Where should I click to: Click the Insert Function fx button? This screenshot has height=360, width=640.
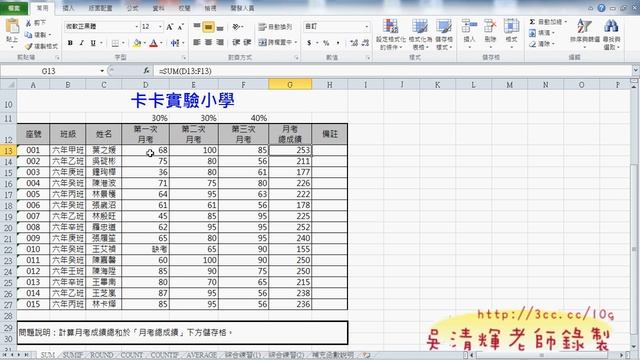coord(146,71)
